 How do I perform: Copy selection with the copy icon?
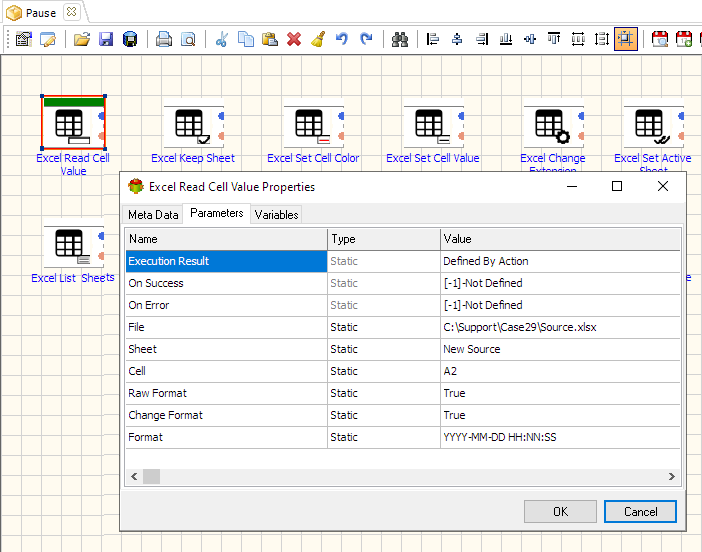(x=246, y=39)
